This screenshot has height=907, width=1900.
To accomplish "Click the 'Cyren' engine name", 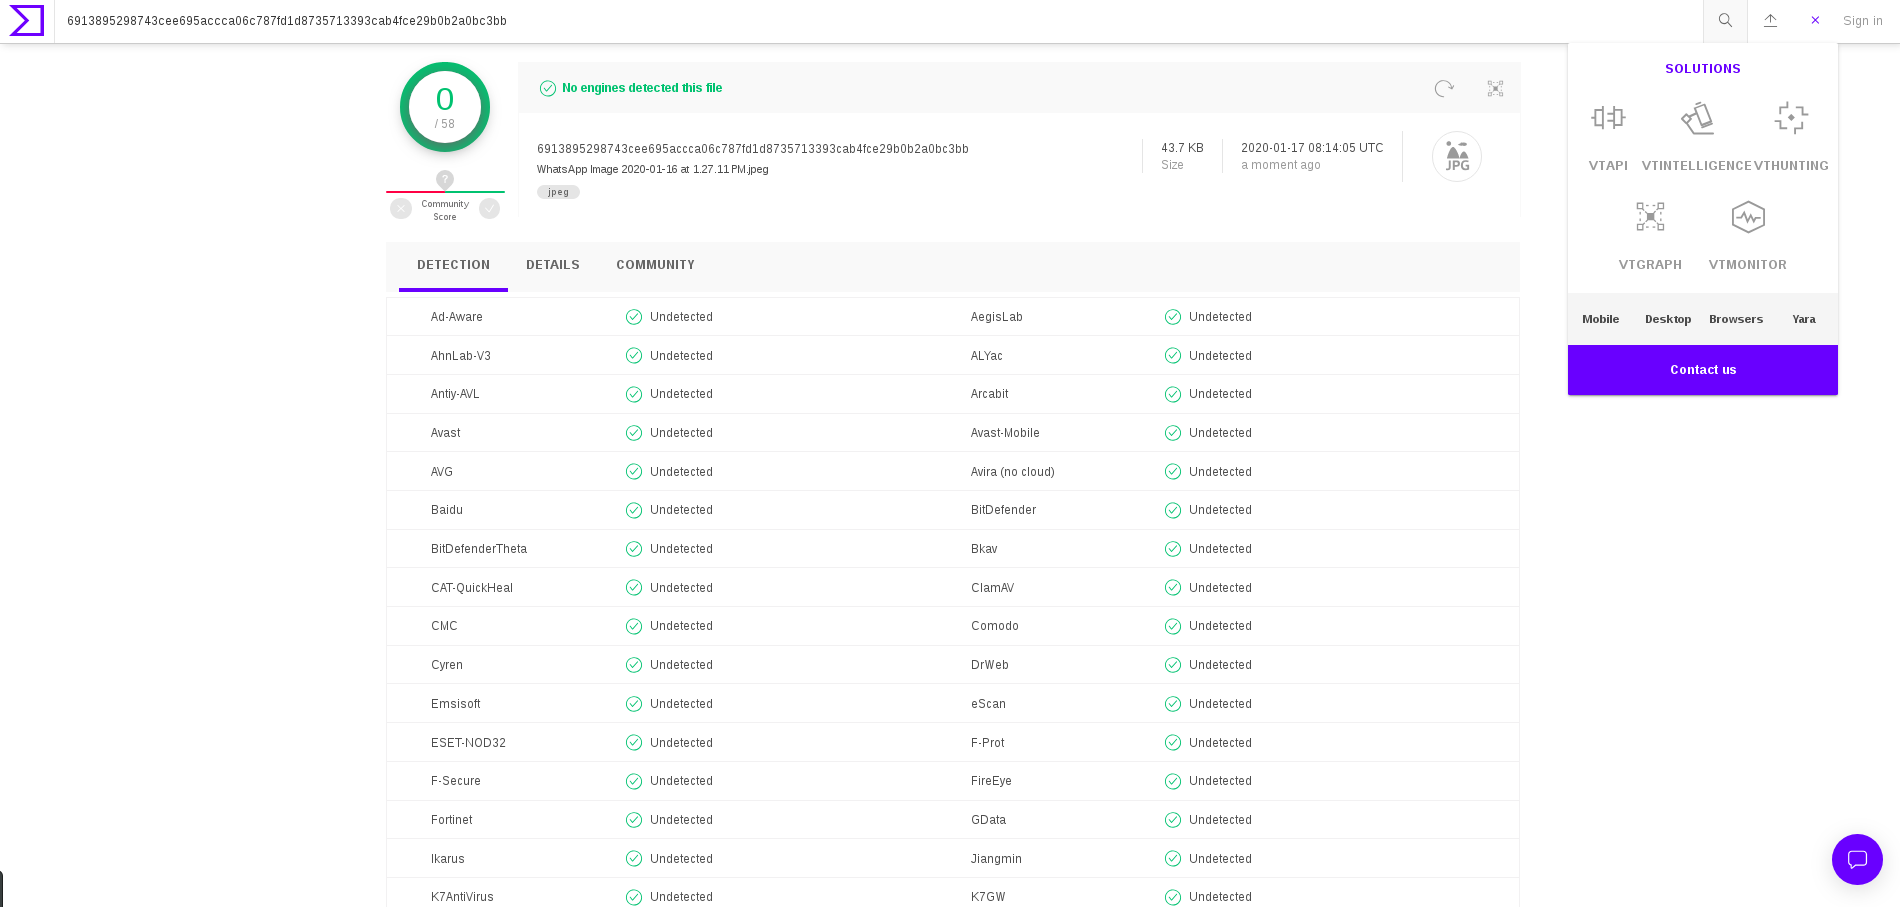I will [x=447, y=665].
